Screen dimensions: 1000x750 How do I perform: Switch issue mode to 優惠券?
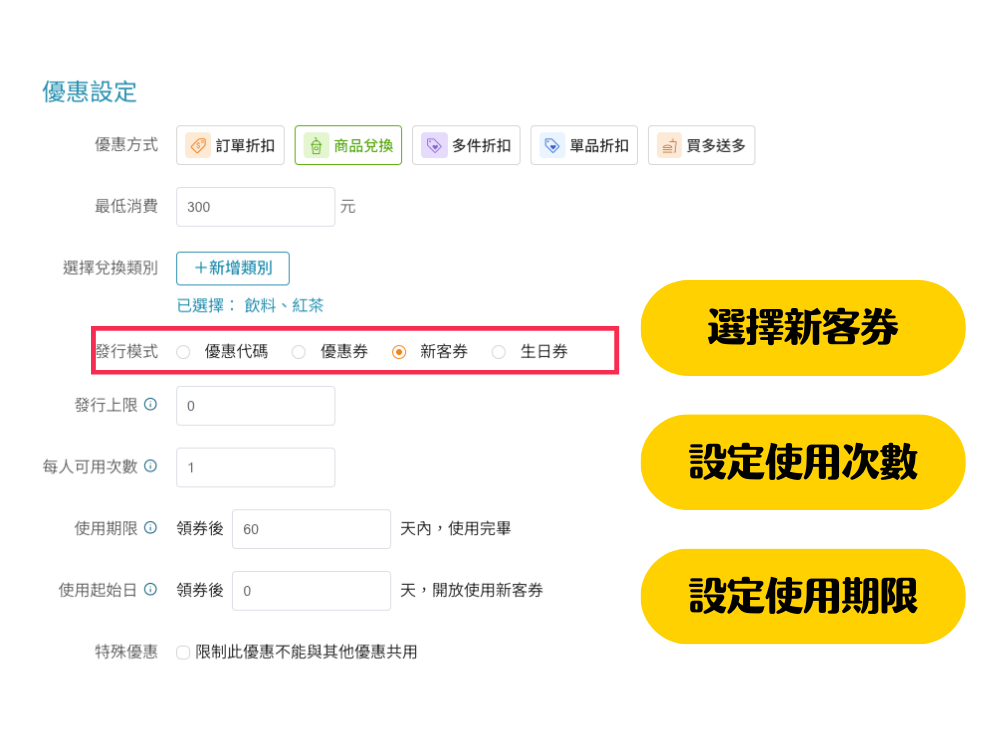click(x=299, y=352)
